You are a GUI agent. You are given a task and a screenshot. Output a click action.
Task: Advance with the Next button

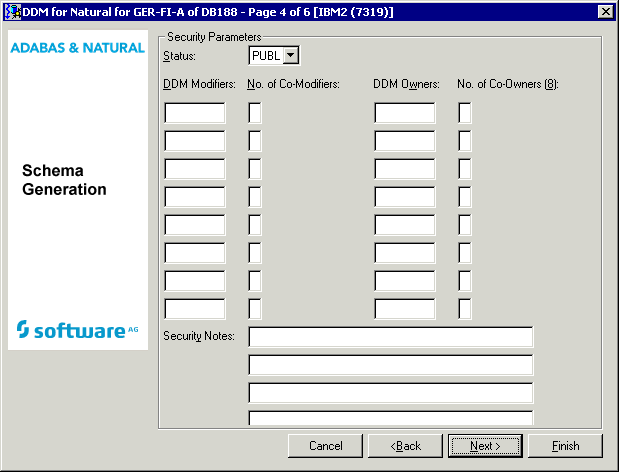point(485,445)
